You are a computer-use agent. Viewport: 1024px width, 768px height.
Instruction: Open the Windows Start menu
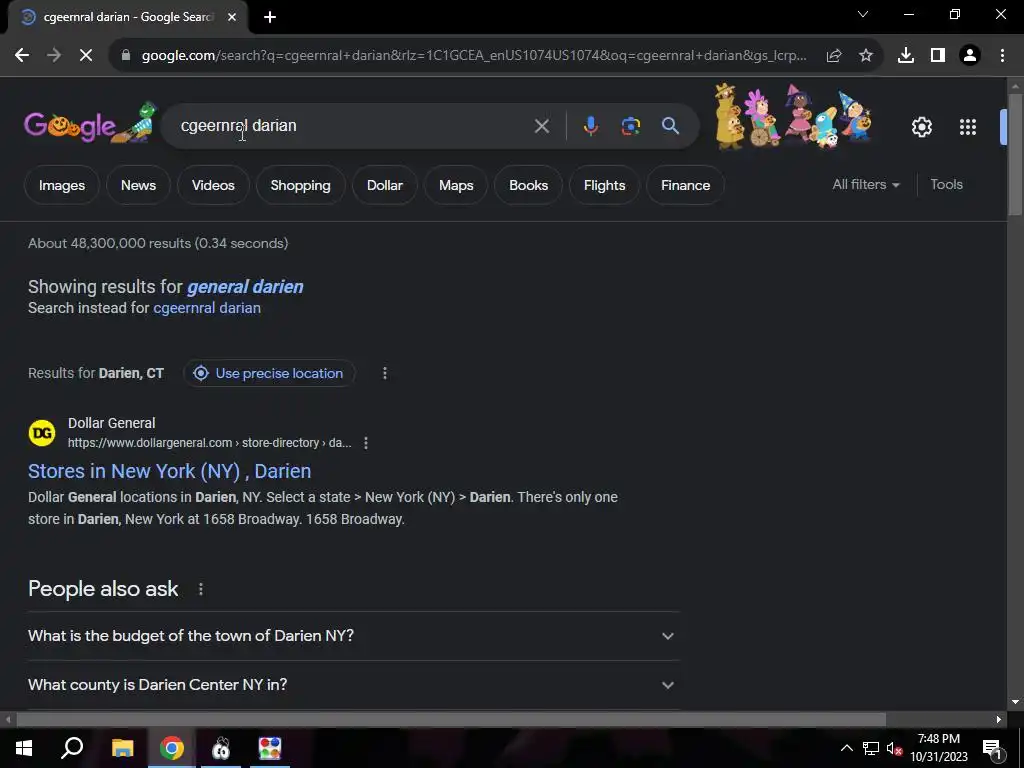[24, 748]
